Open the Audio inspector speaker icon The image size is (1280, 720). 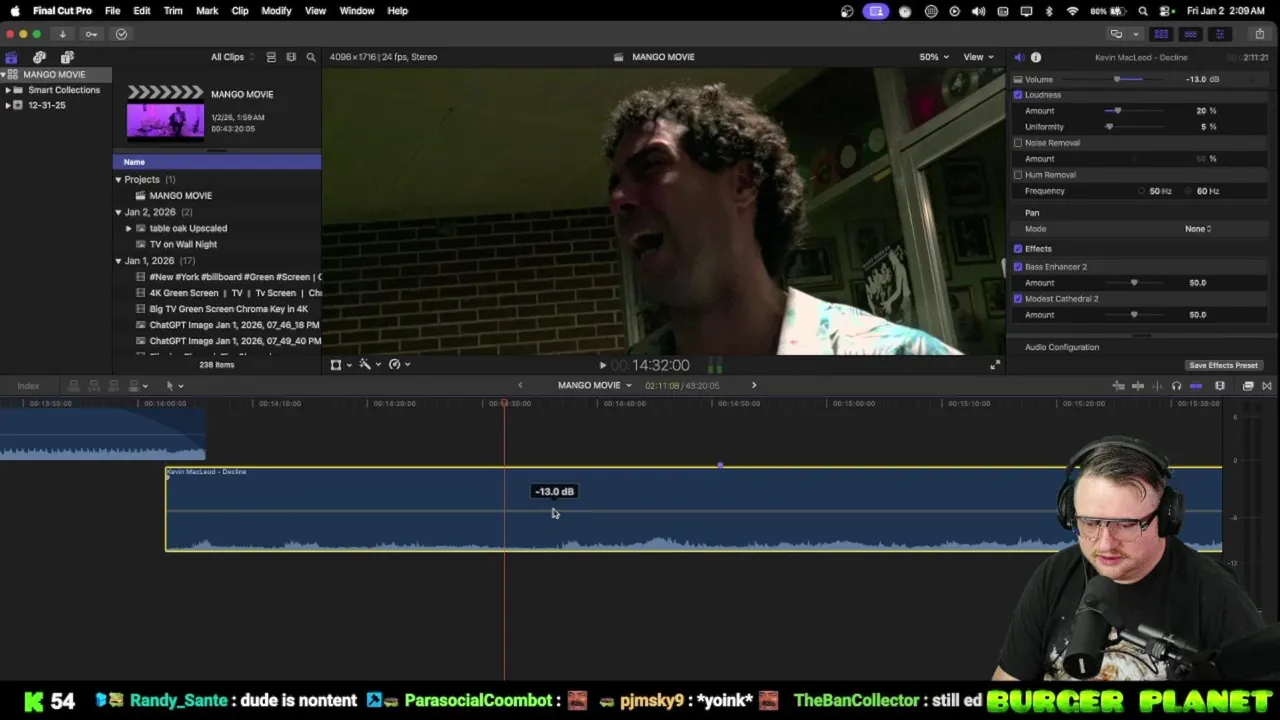(1018, 57)
